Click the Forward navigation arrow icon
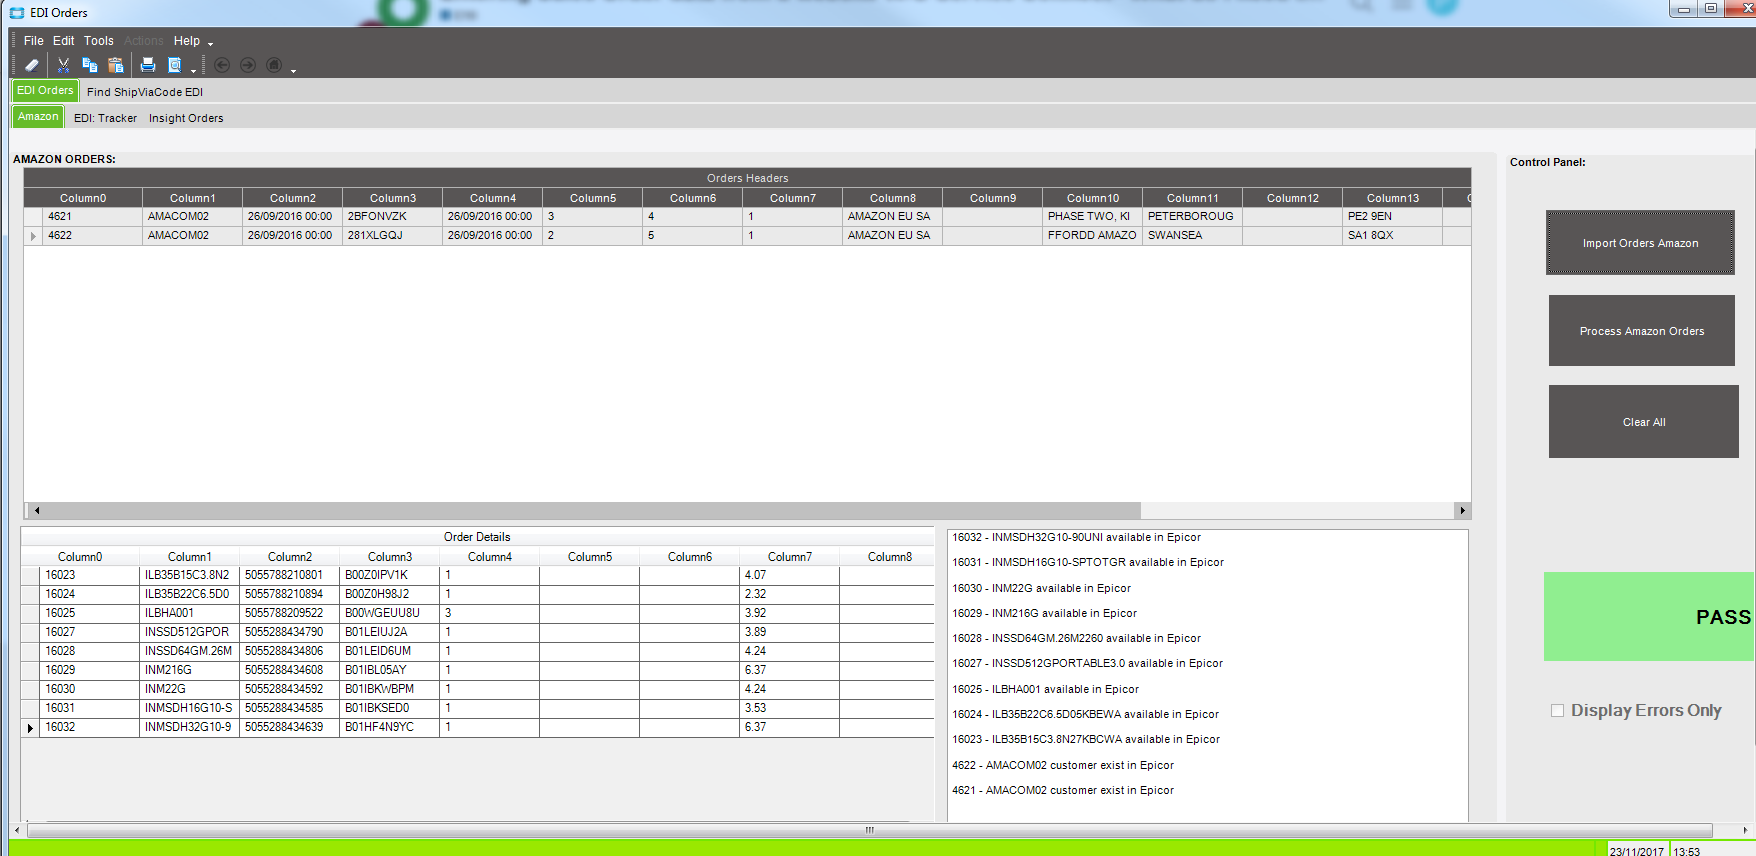Image resolution: width=1756 pixels, height=856 pixels. pos(248,65)
